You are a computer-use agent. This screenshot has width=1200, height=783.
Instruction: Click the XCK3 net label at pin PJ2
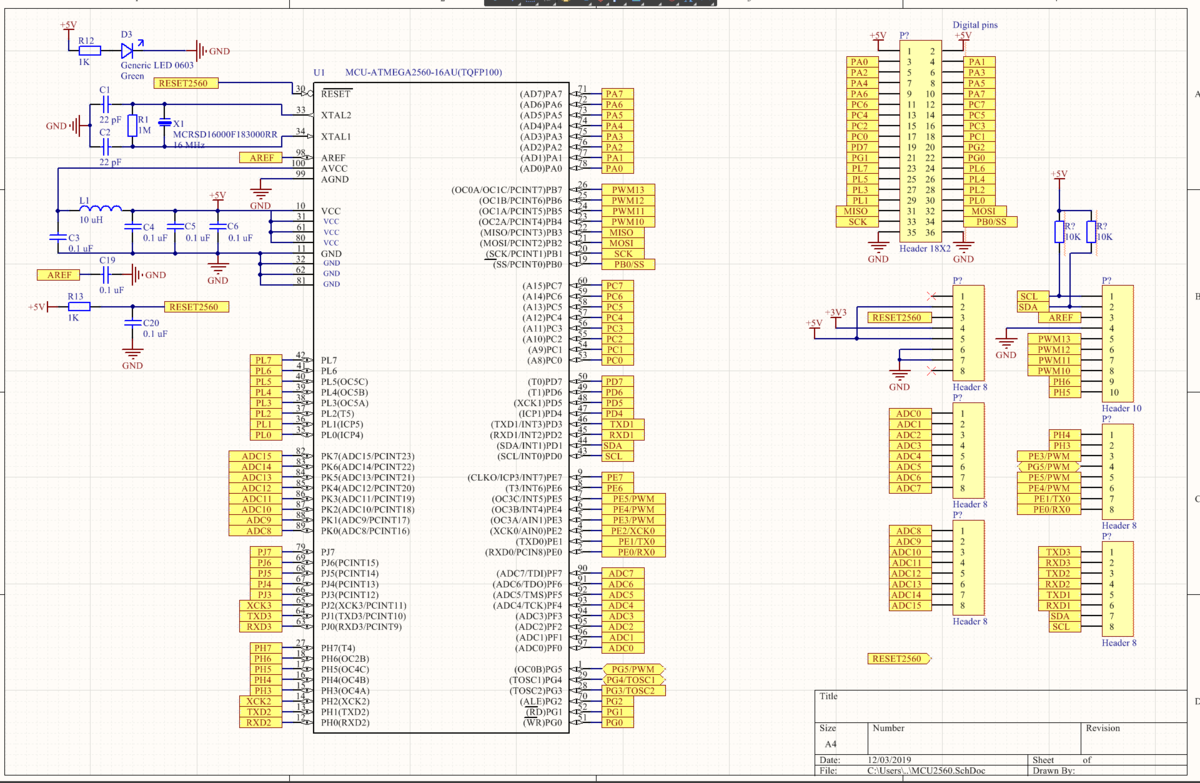coord(258,606)
